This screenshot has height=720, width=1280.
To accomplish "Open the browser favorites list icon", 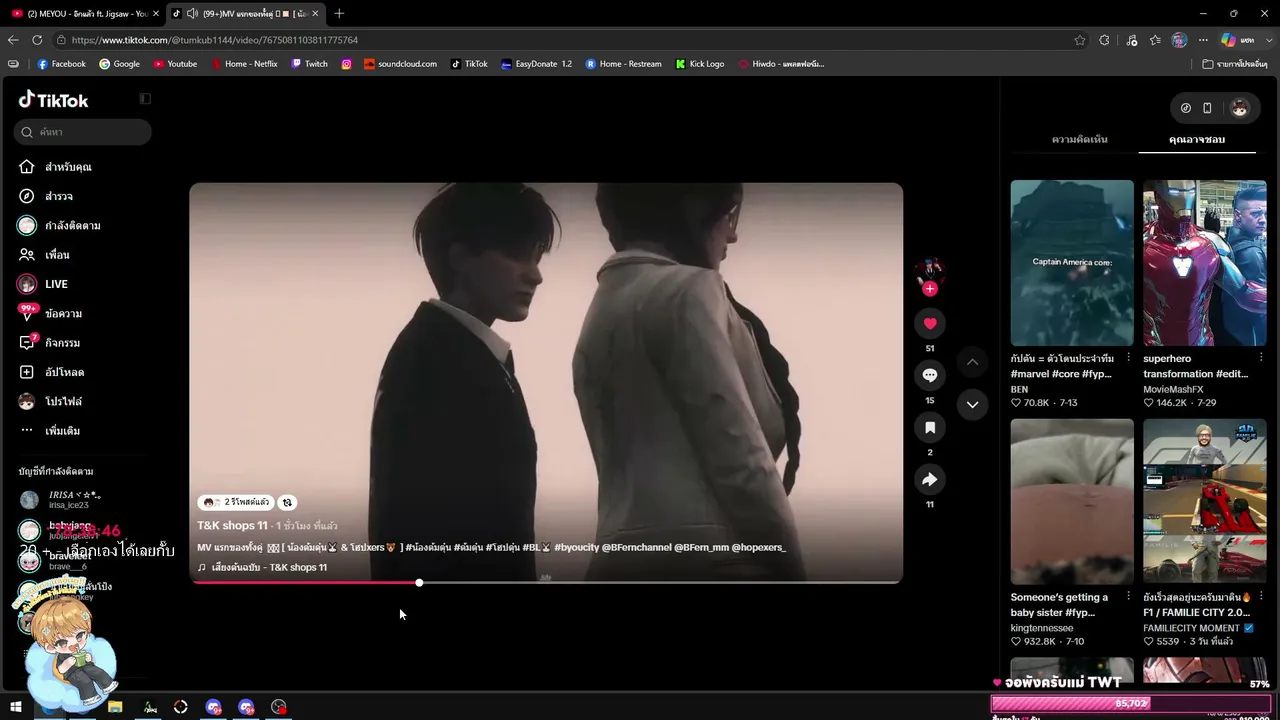I will [1155, 40].
